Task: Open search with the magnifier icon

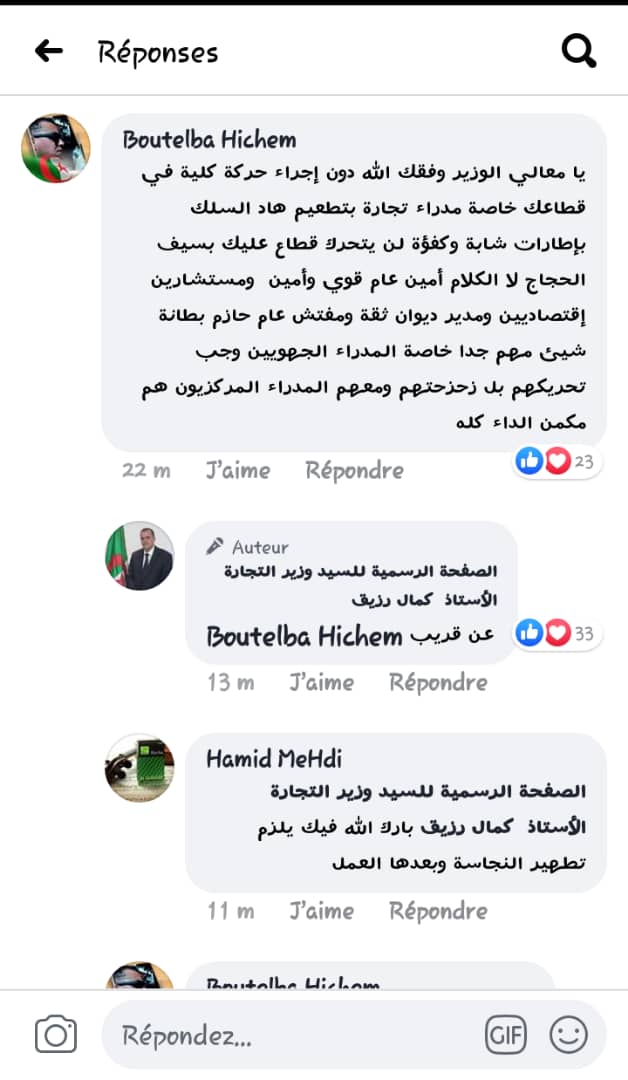Action: (x=578, y=51)
